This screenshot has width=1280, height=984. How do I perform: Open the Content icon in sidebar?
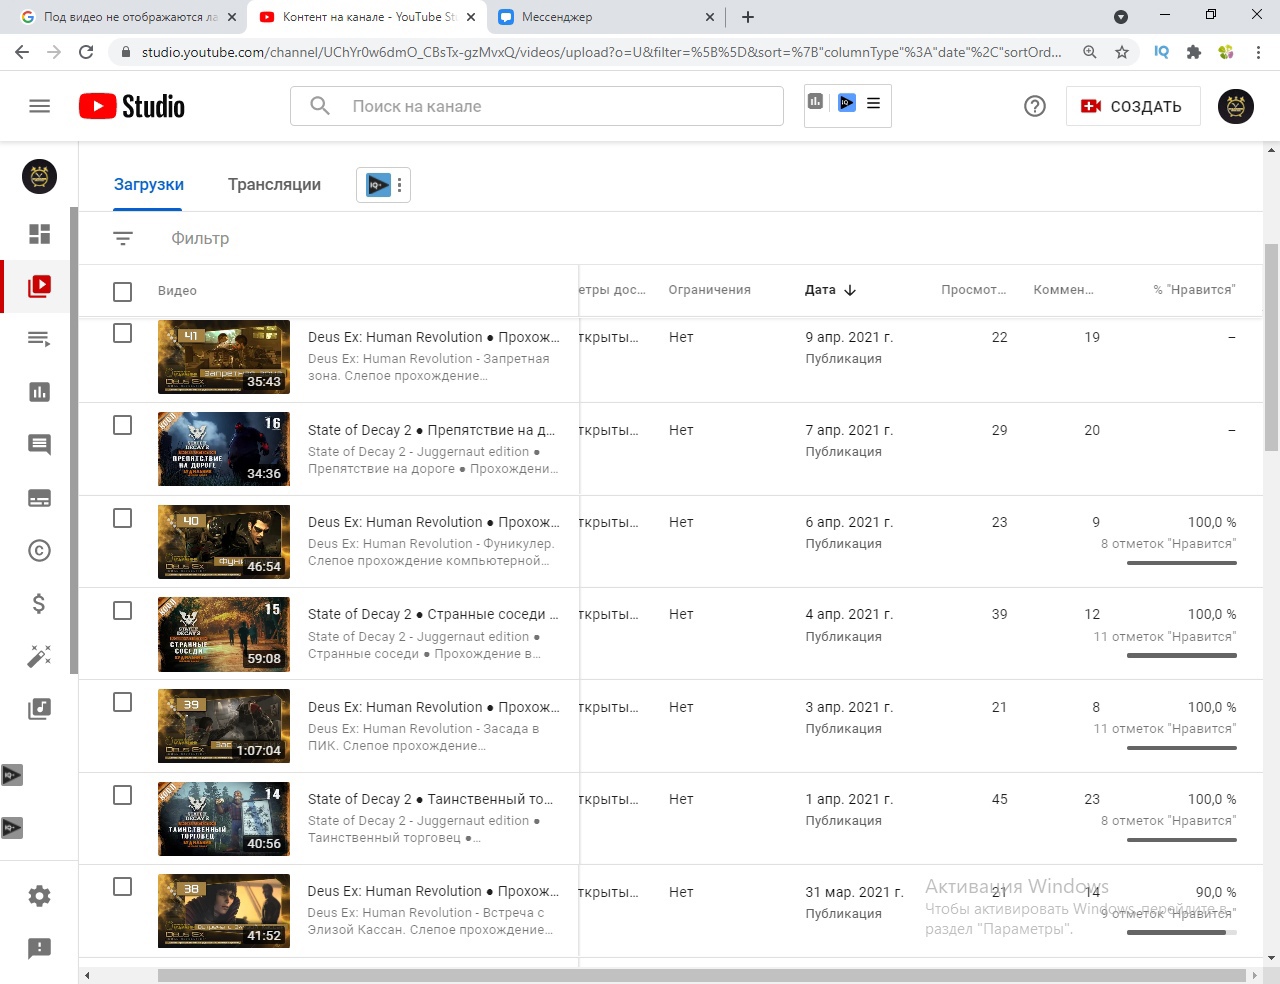pyautogui.click(x=40, y=286)
